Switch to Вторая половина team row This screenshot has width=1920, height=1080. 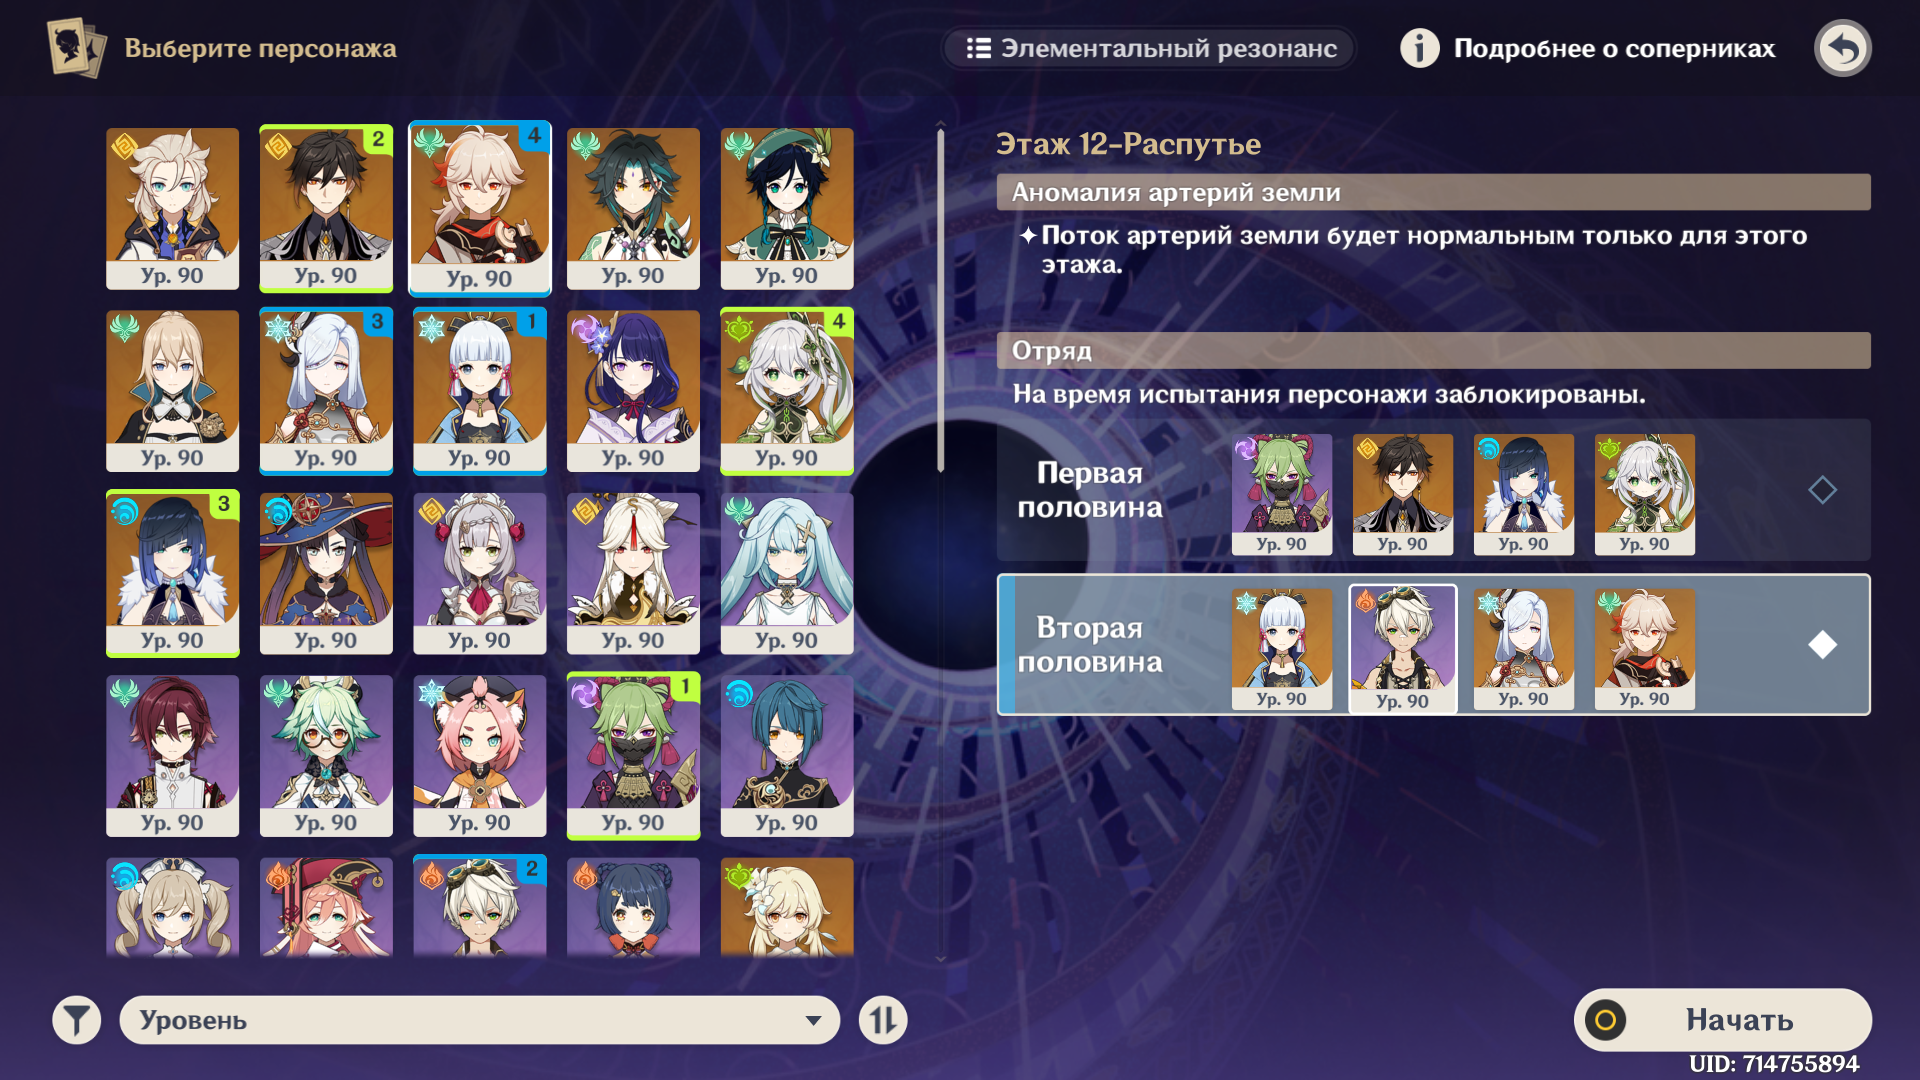coord(1433,645)
